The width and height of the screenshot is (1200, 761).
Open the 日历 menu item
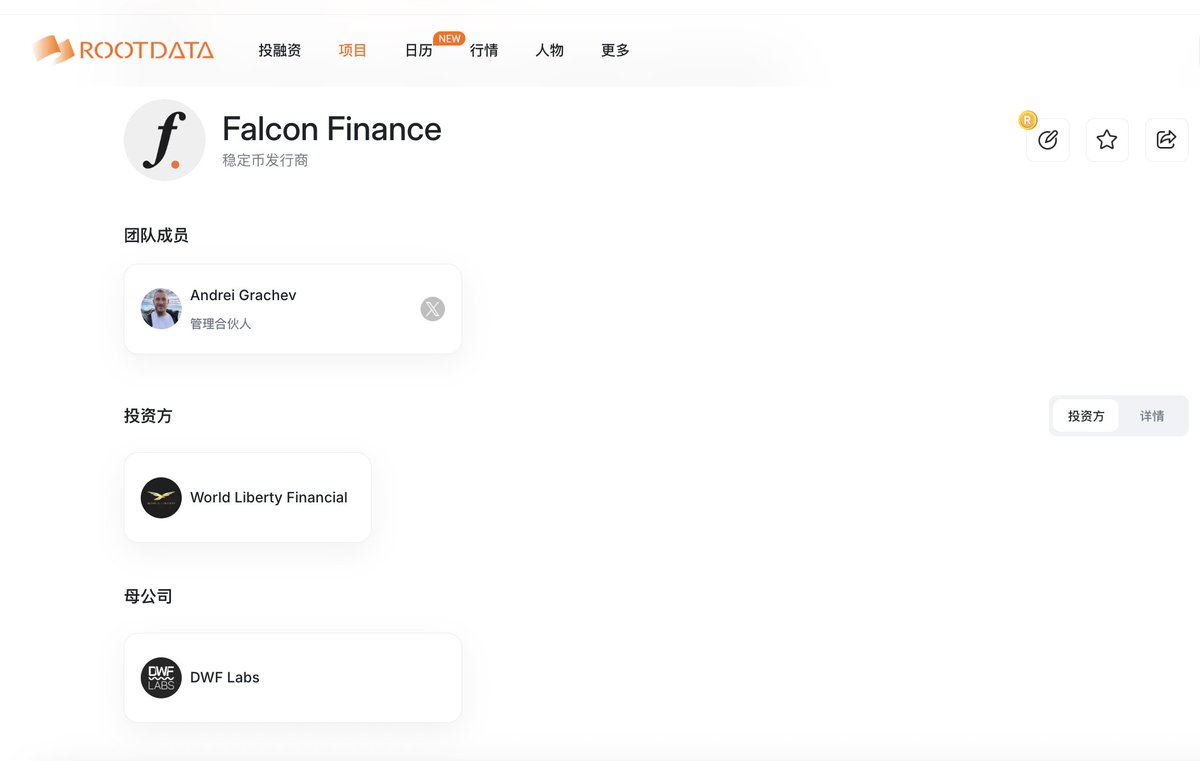click(x=419, y=50)
